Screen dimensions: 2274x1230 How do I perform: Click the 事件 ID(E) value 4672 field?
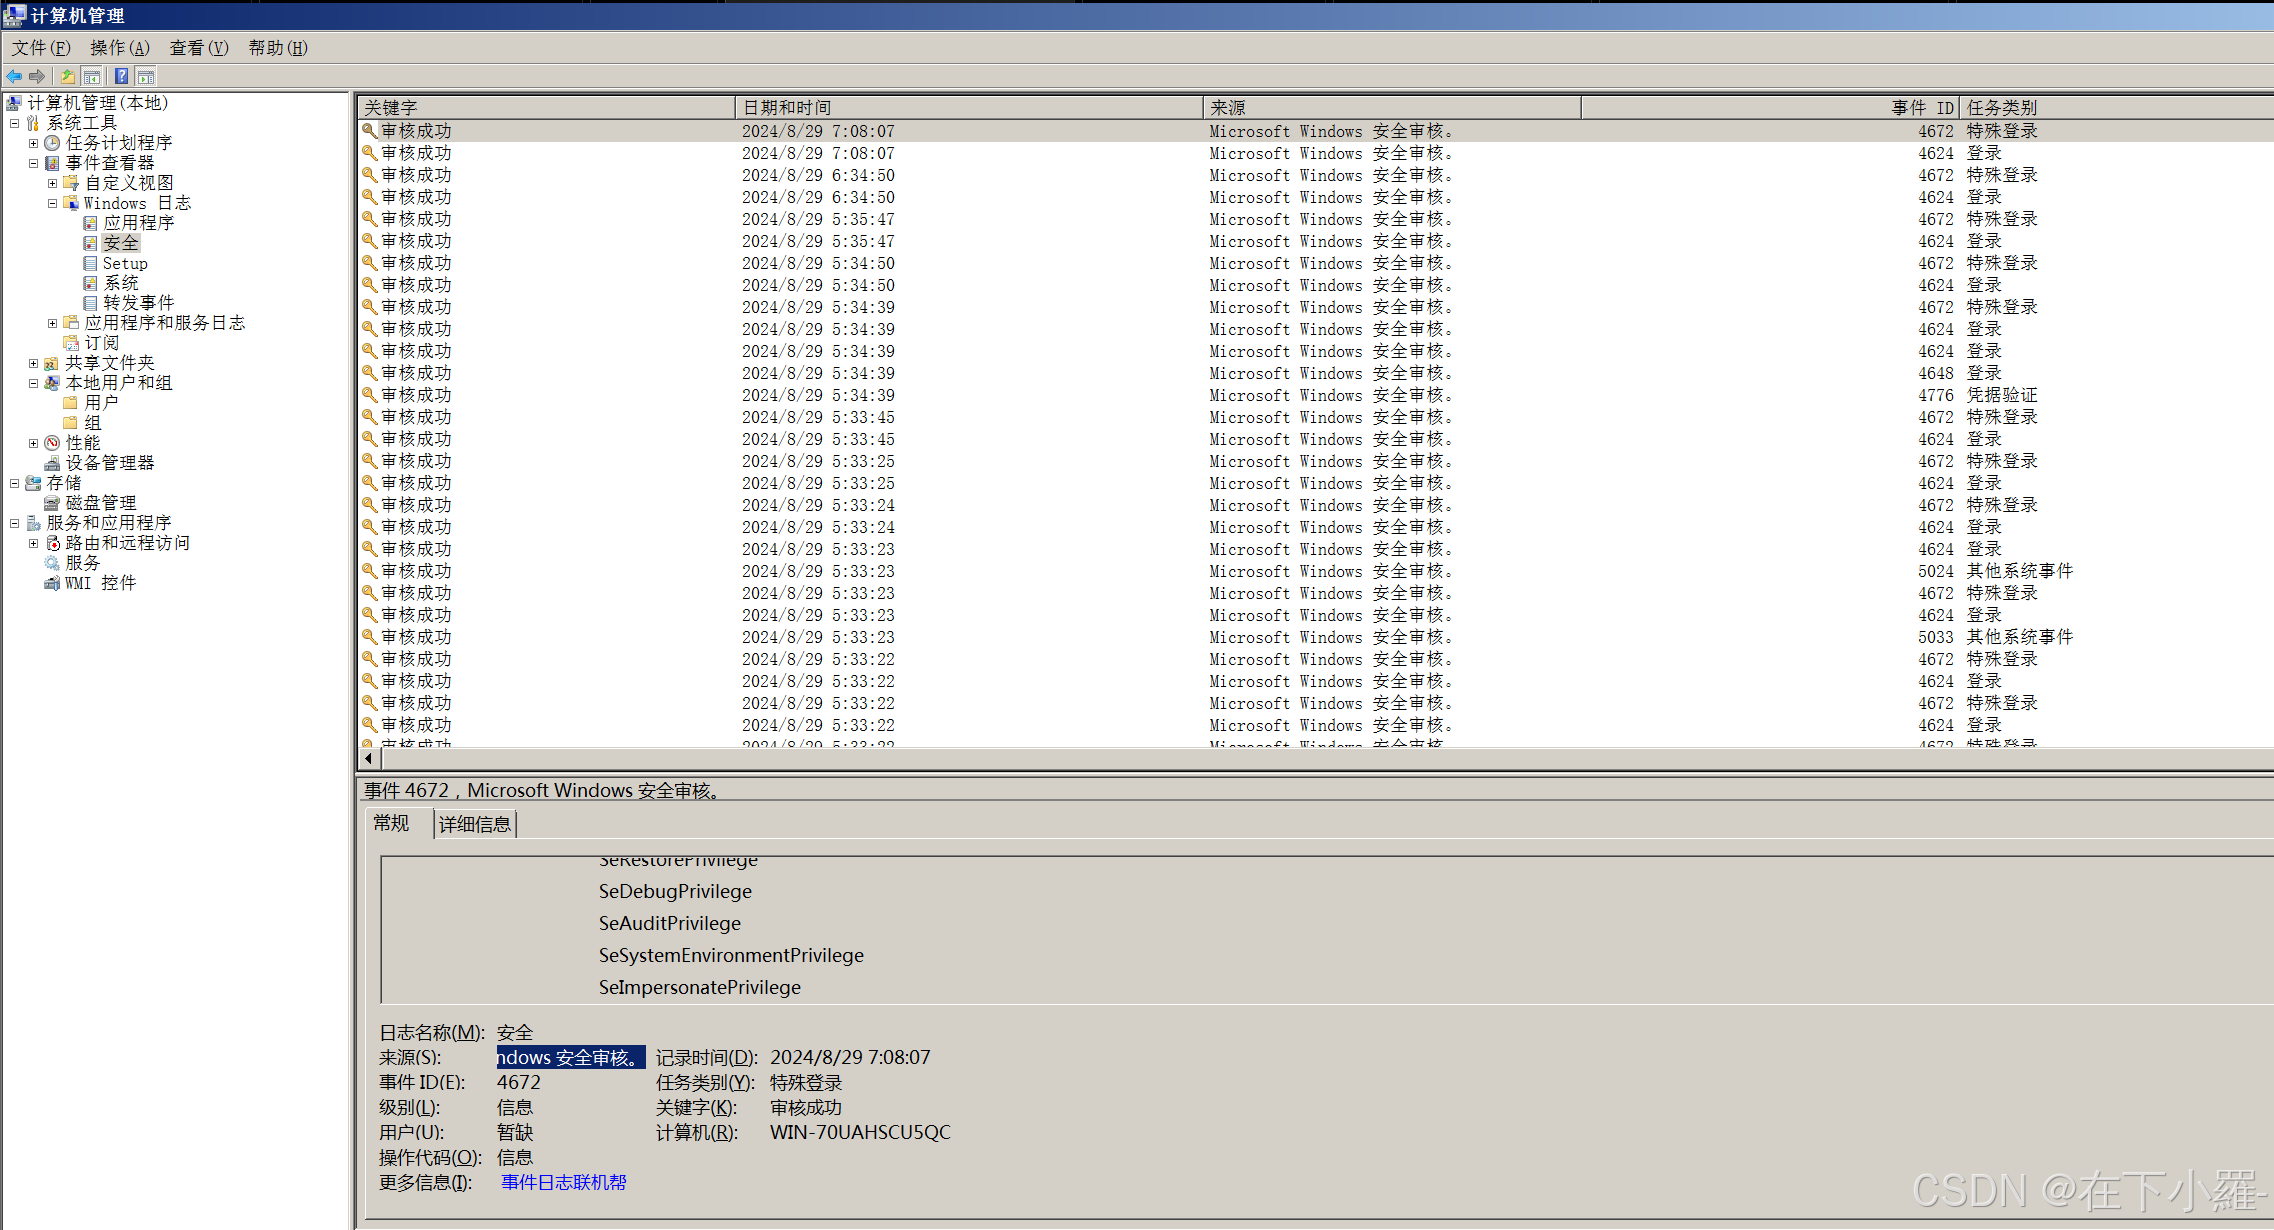click(519, 1082)
